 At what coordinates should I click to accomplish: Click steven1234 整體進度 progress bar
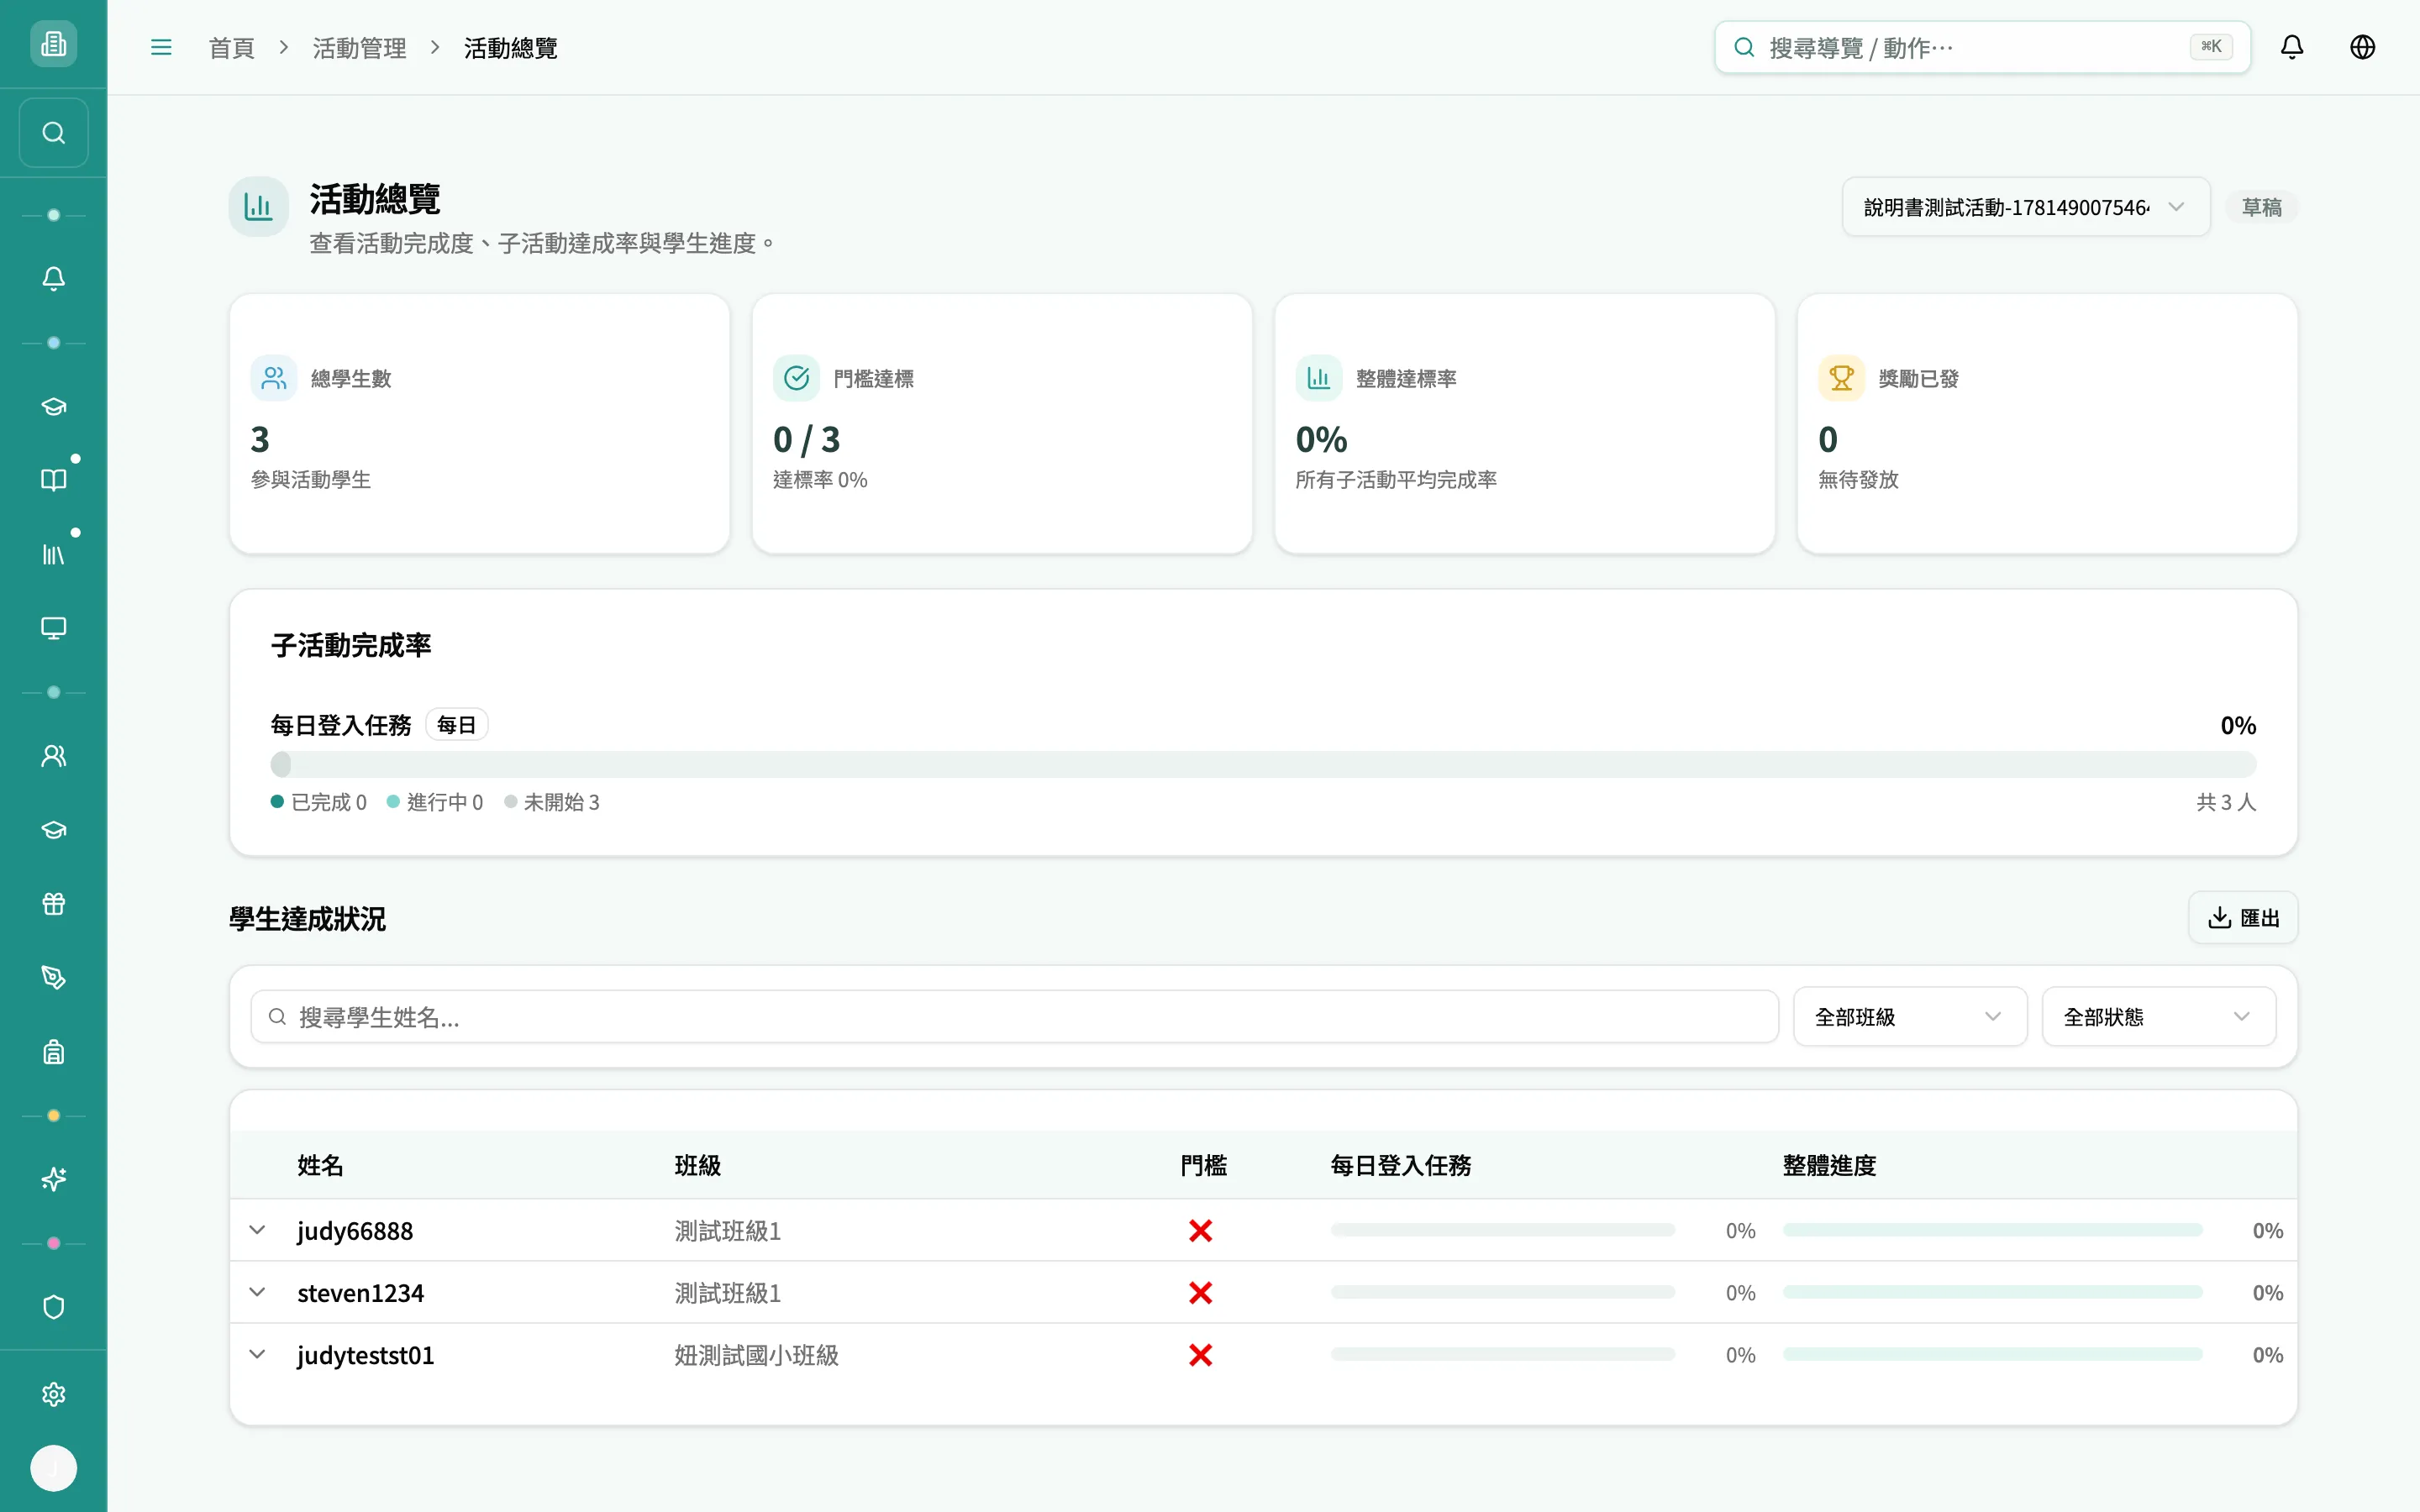point(1992,1292)
